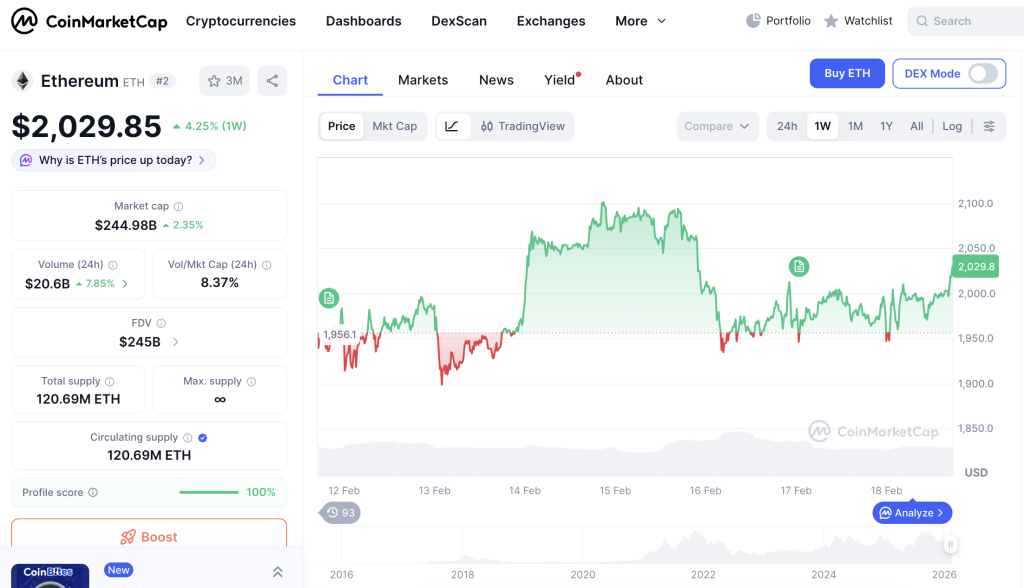Click the green 2,029.8 price label
This screenshot has height=588, width=1024.
[976, 267]
